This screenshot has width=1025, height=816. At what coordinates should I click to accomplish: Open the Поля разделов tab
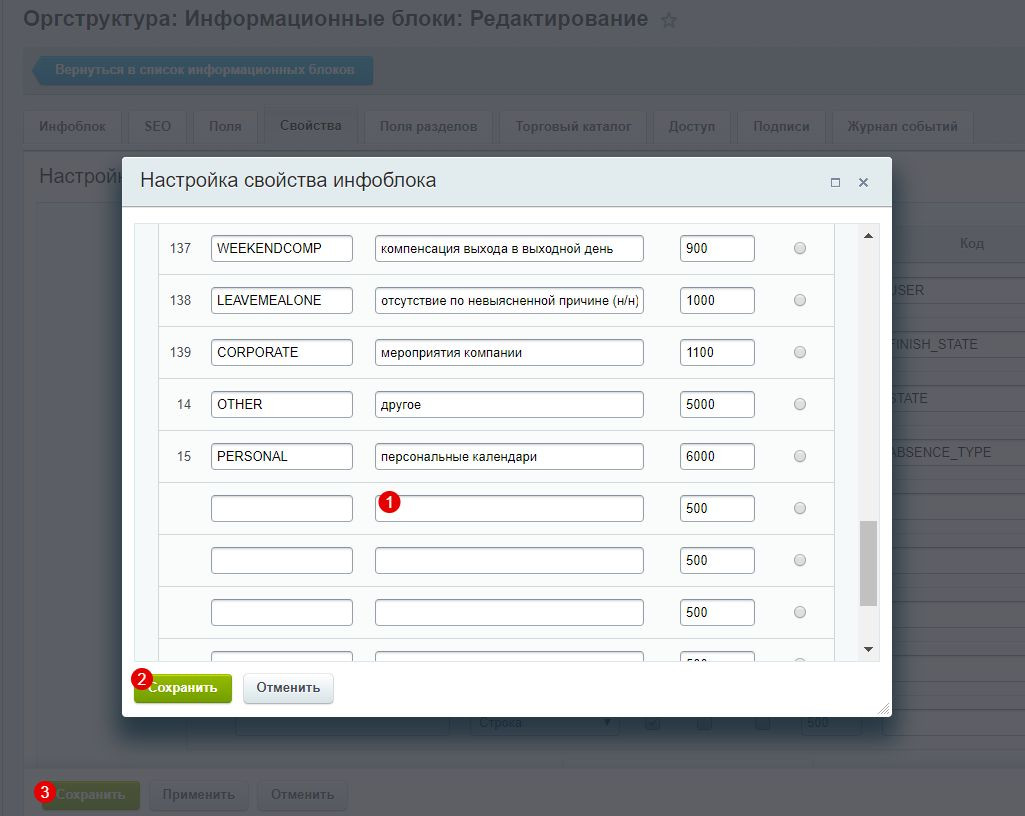click(x=428, y=126)
